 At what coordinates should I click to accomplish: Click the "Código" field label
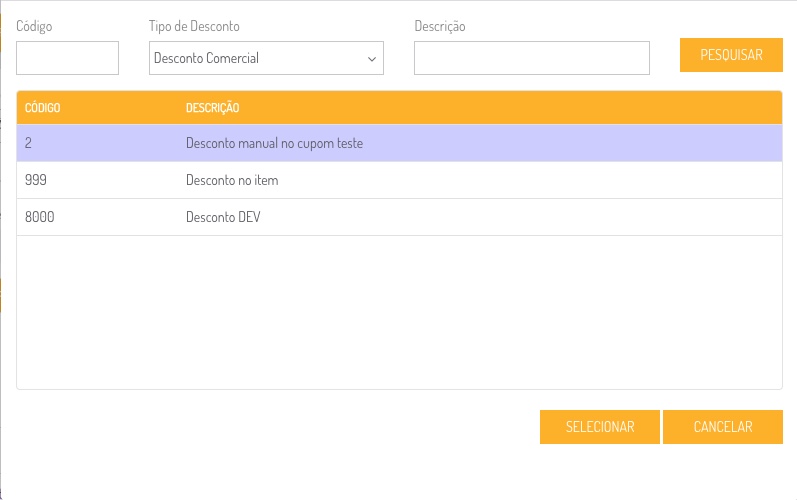click(x=34, y=26)
